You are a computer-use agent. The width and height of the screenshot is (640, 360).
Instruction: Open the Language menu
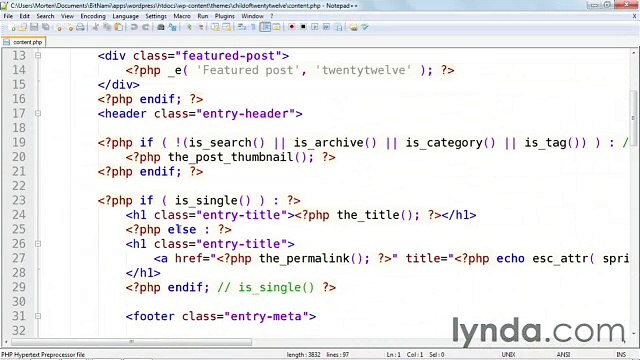point(125,16)
